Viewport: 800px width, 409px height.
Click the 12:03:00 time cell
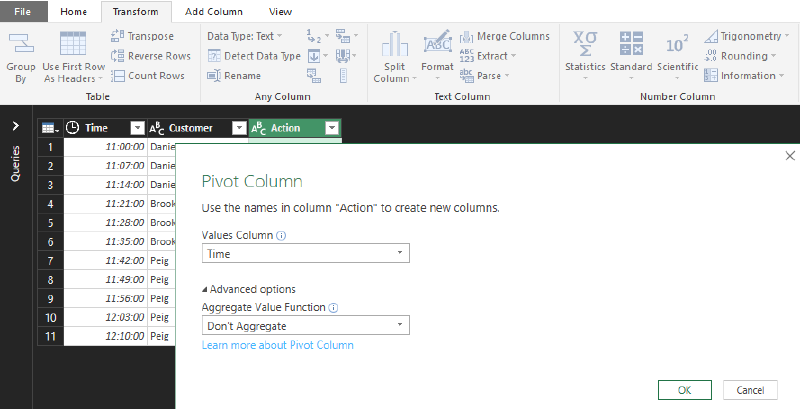[105, 317]
